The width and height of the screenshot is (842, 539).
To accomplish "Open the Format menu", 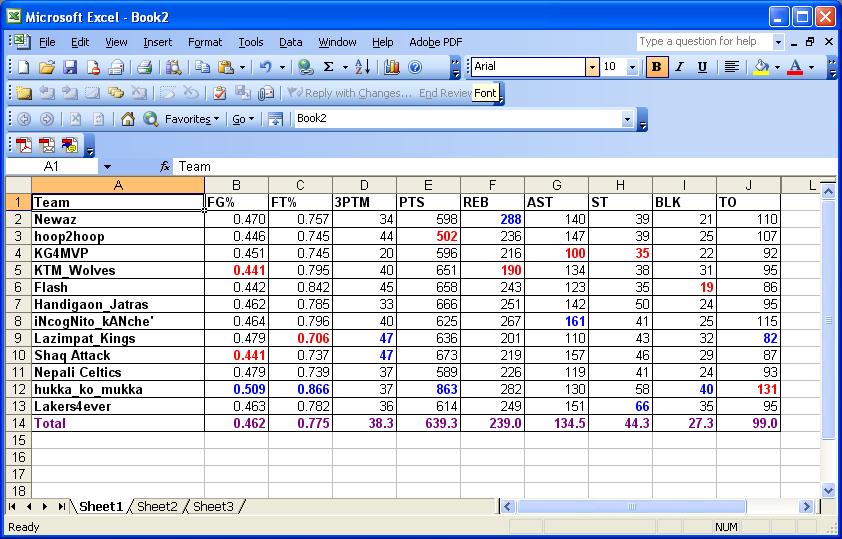I will 205,42.
